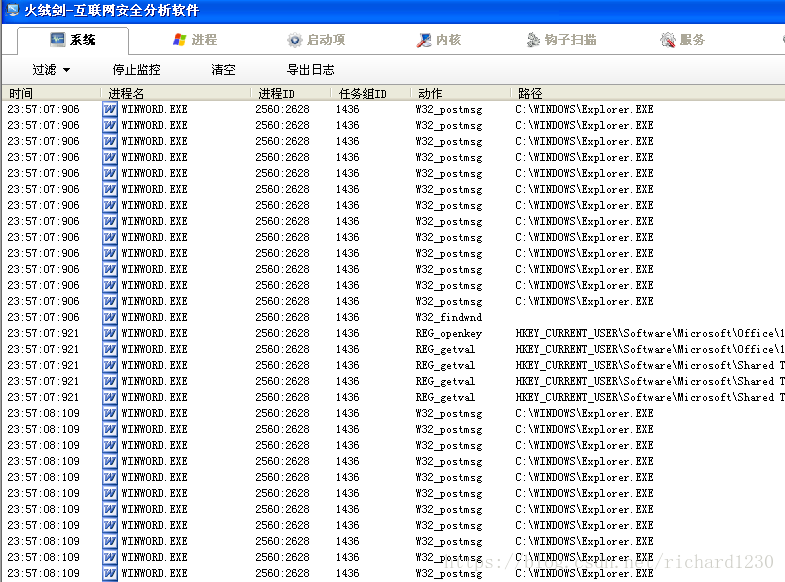
Task: Sort by the 进程ID column header
Action: tap(291, 93)
